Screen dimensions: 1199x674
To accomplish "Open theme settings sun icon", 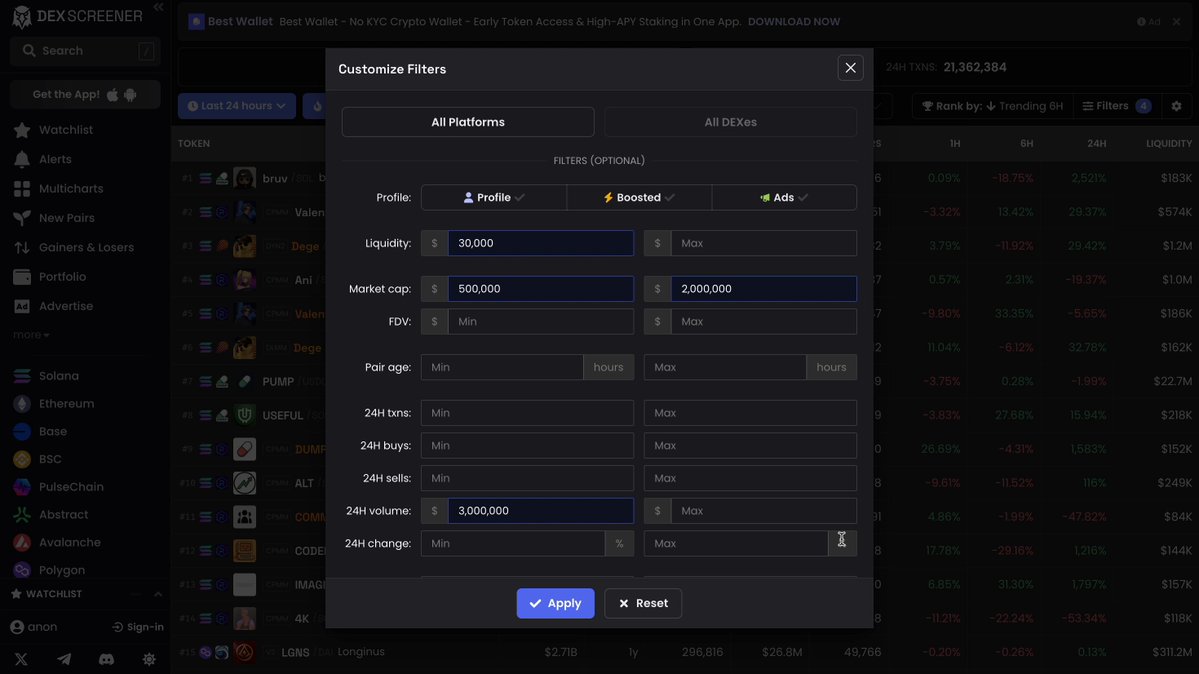I will [149, 659].
